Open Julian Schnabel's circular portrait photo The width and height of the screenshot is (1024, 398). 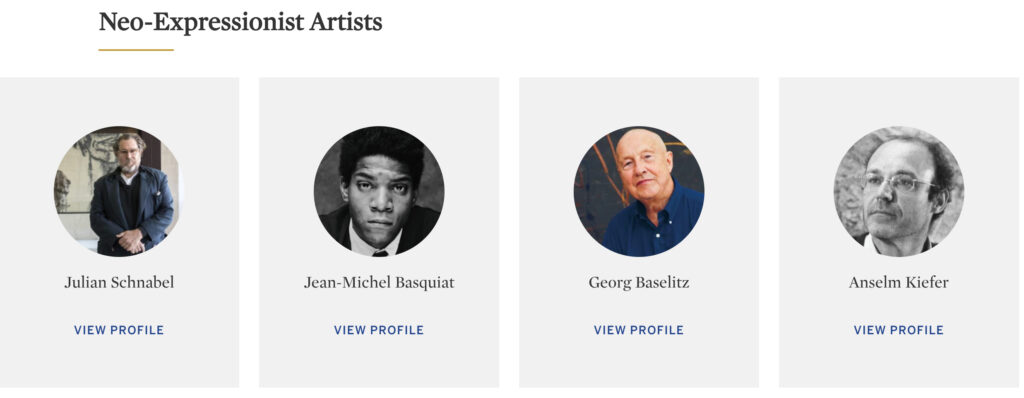[x=119, y=191]
